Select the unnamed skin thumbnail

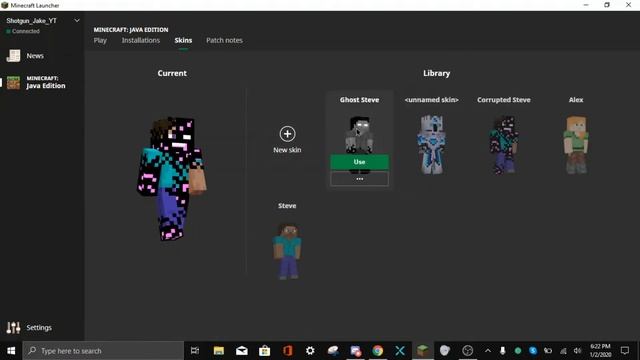[431, 145]
